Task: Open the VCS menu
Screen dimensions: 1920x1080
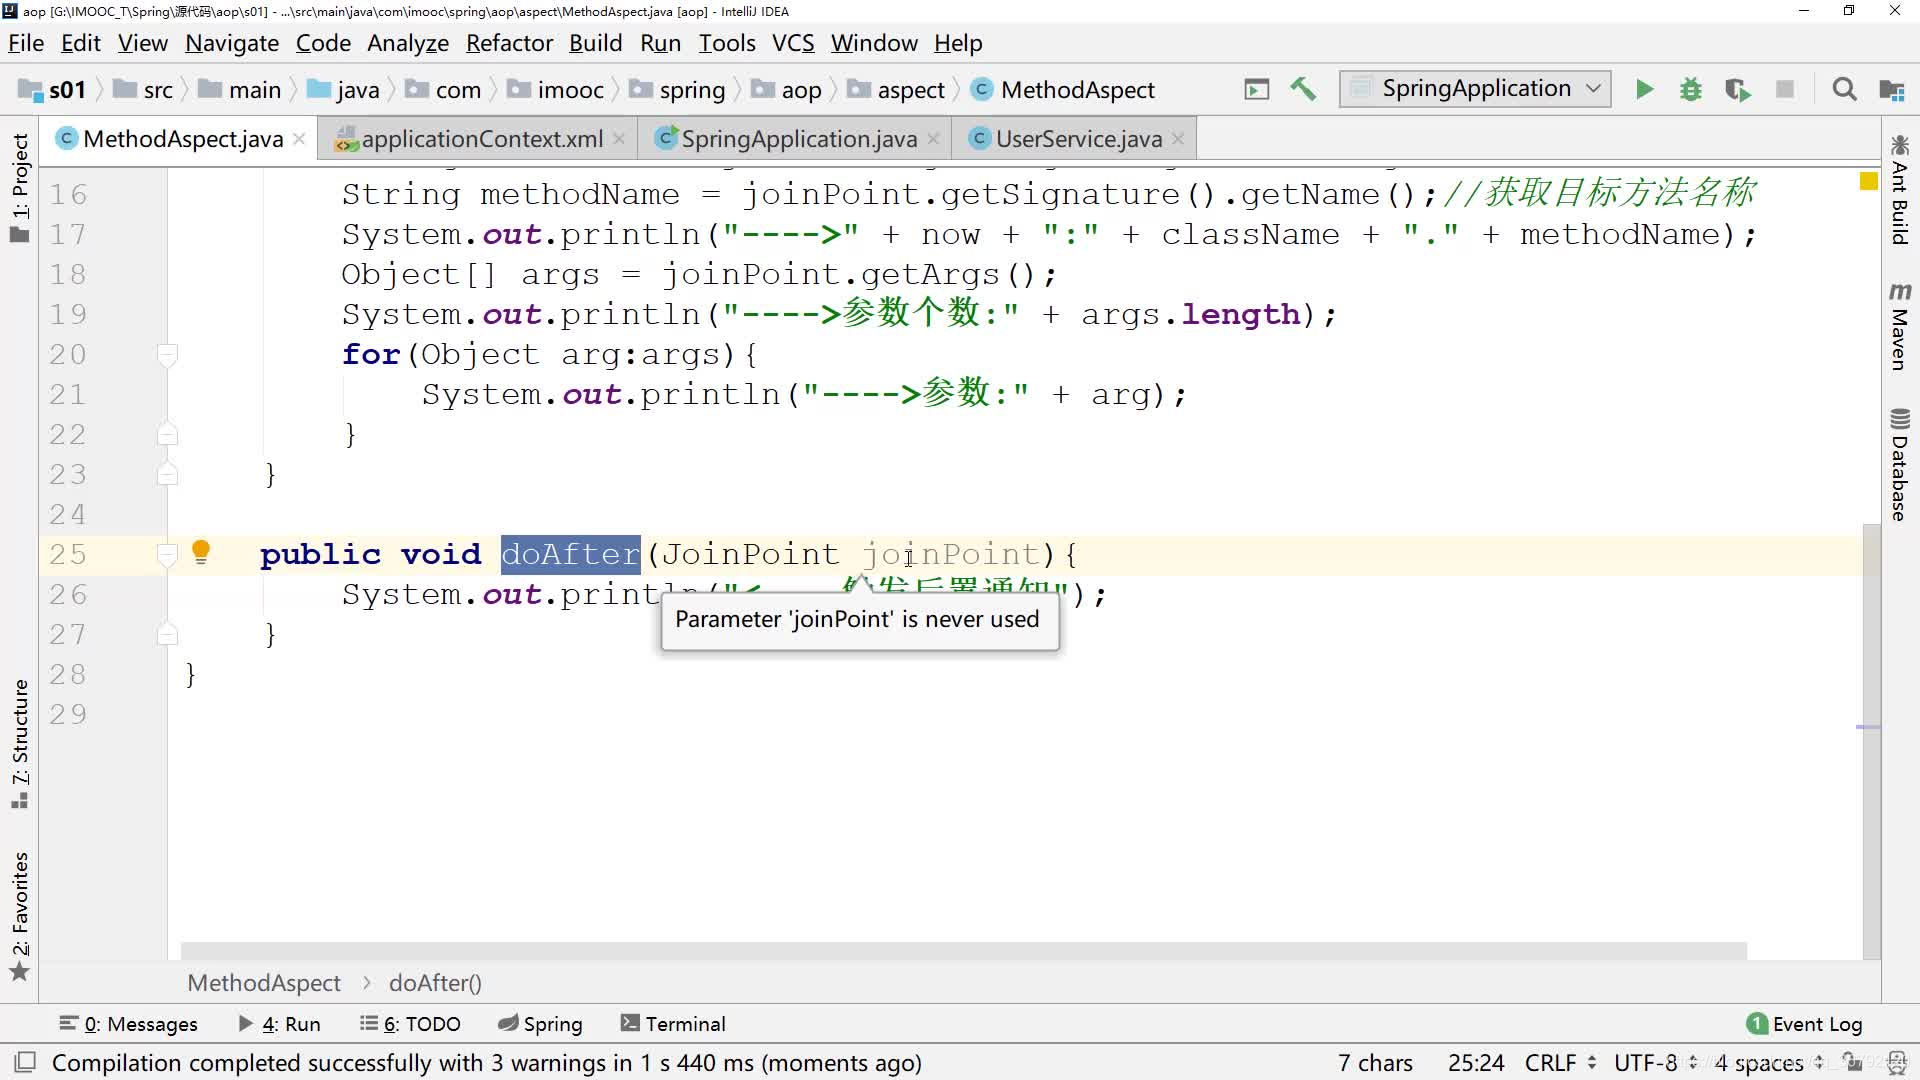Action: 793,43
